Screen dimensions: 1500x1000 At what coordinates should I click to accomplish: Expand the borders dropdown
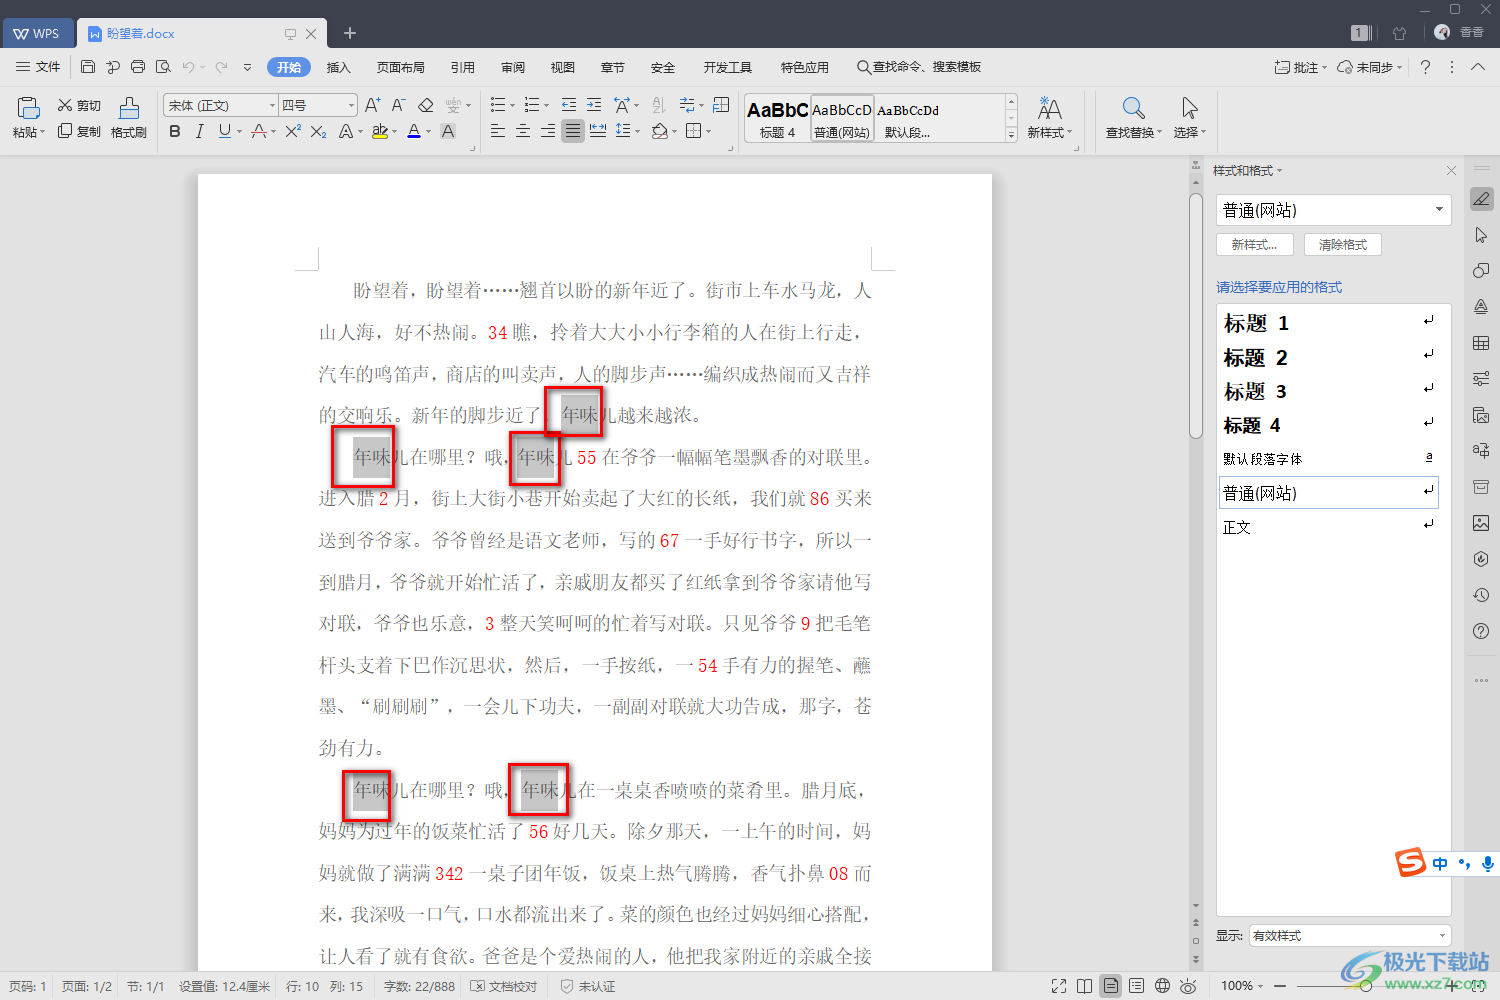pos(709,131)
